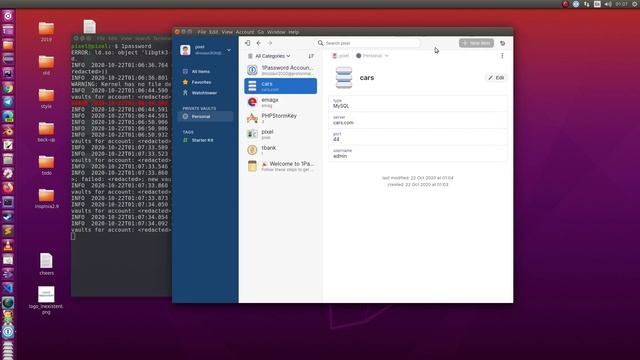Open the three-dot item options menu
This screenshot has width=640, height=360.
(x=502, y=56)
